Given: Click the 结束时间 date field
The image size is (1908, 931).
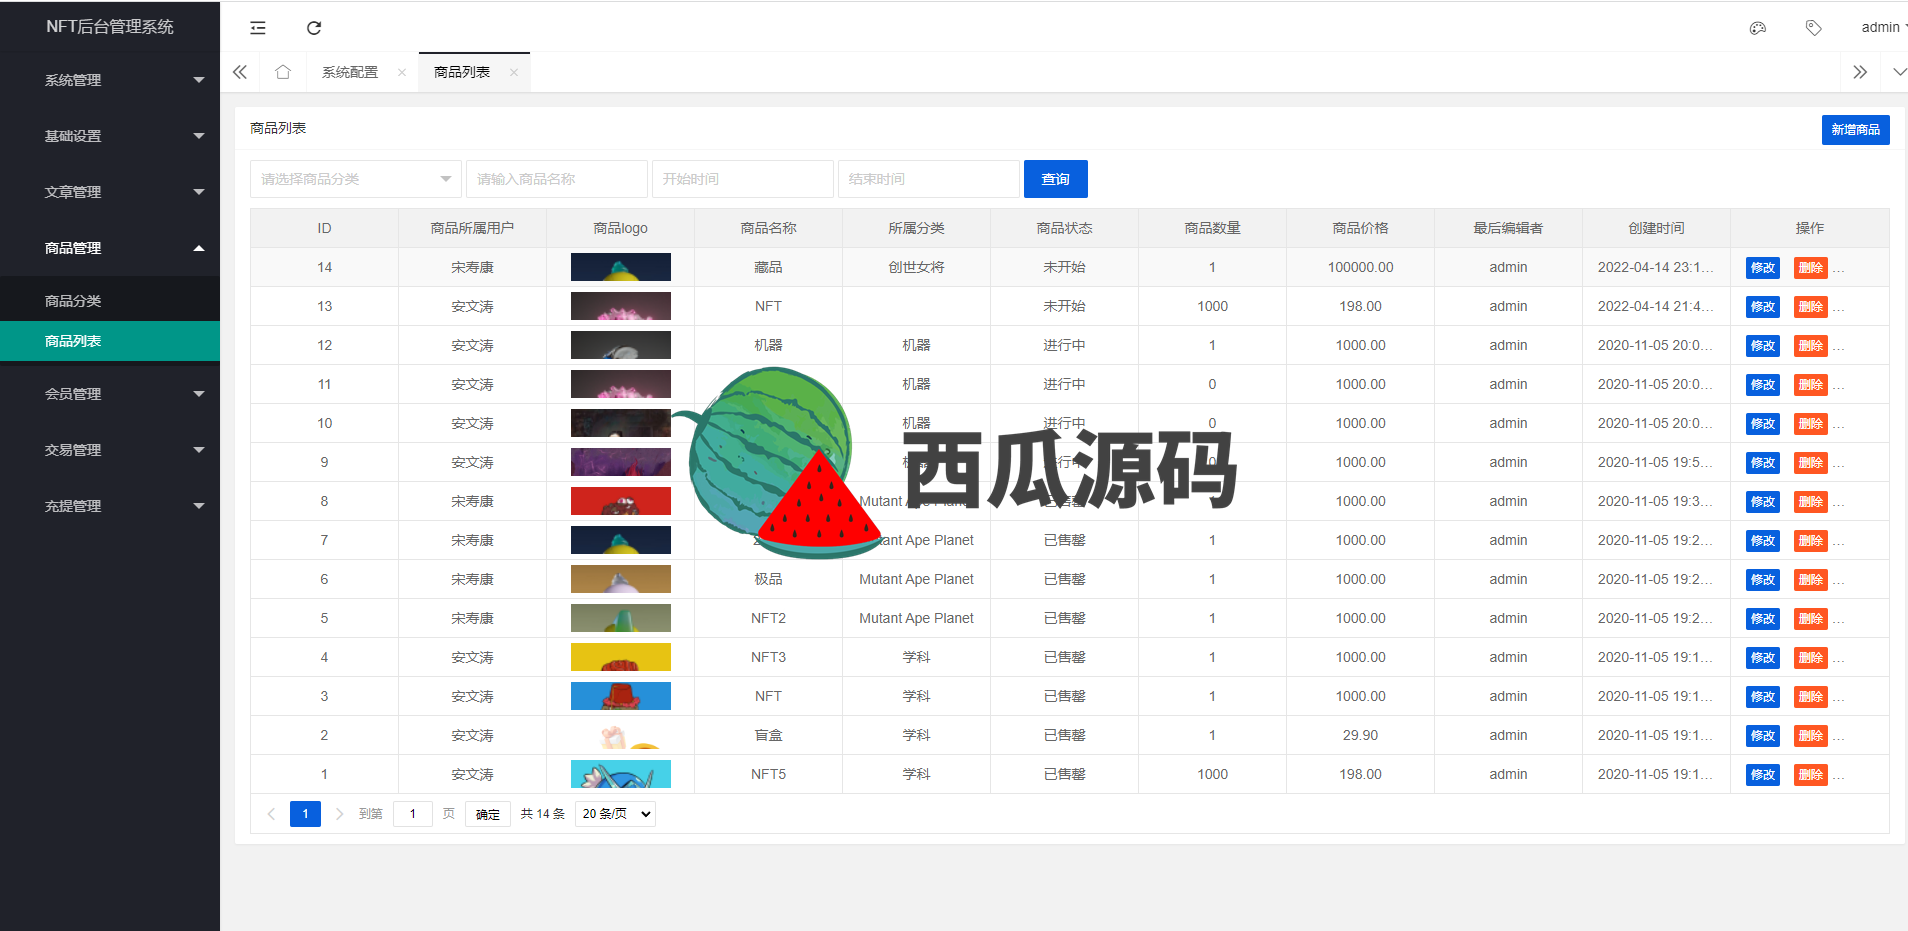Looking at the screenshot, I should 929,179.
